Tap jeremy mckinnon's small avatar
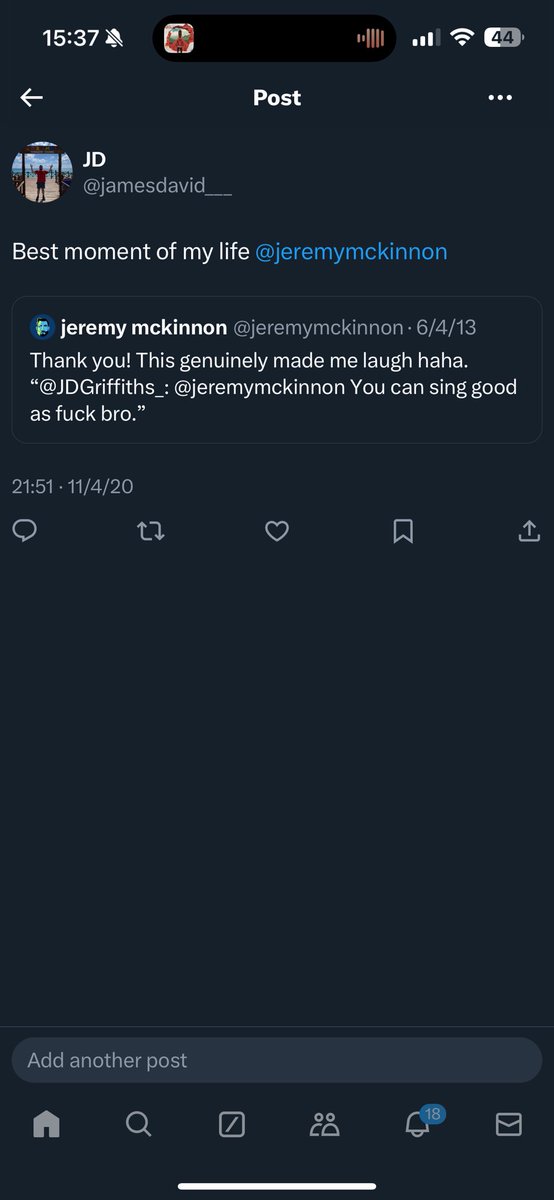The width and height of the screenshot is (554, 1200). click(42, 327)
